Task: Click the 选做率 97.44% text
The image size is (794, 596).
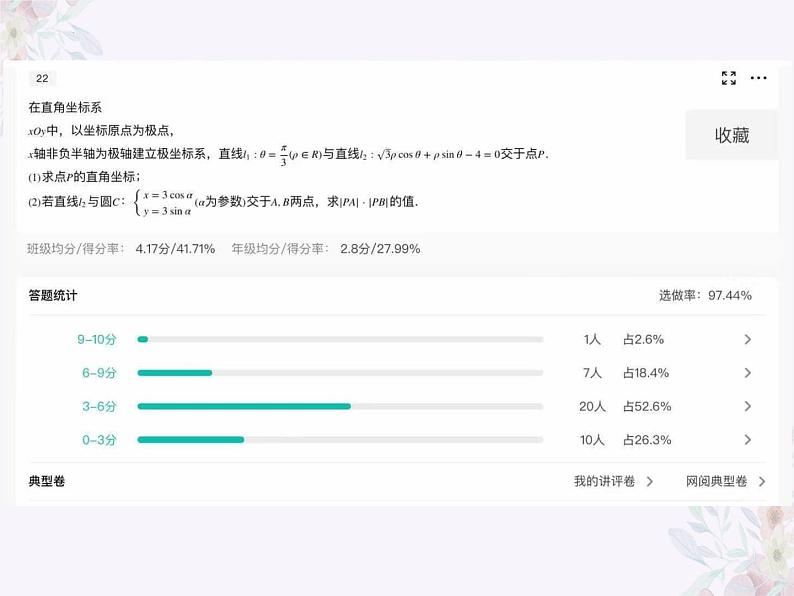Action: (x=705, y=296)
